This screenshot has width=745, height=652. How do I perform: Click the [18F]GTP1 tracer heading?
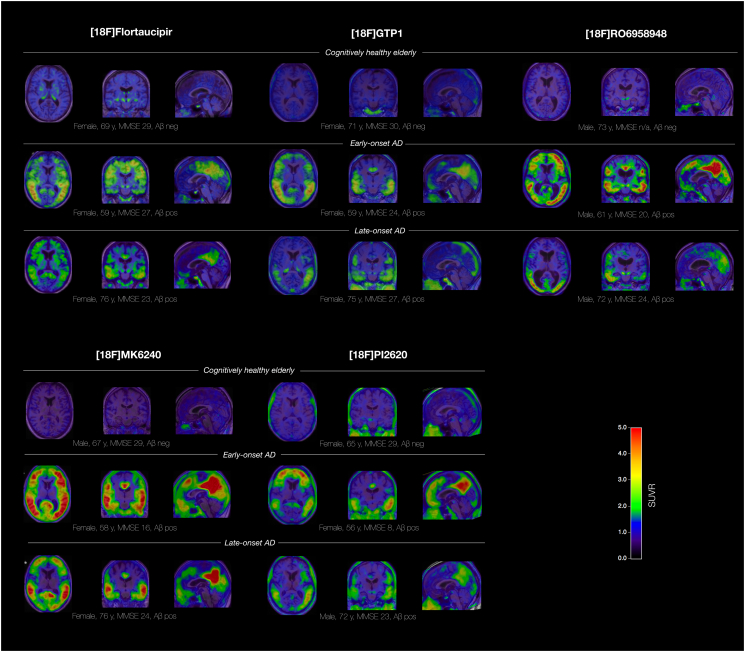(377, 34)
